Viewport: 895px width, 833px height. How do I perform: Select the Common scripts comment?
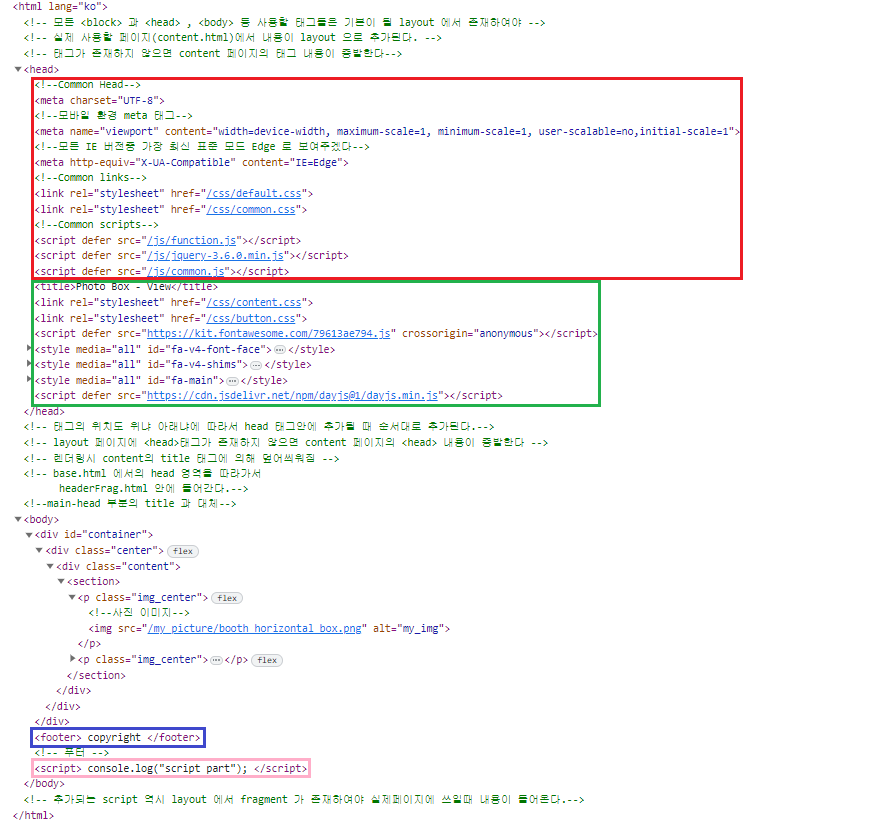96,224
